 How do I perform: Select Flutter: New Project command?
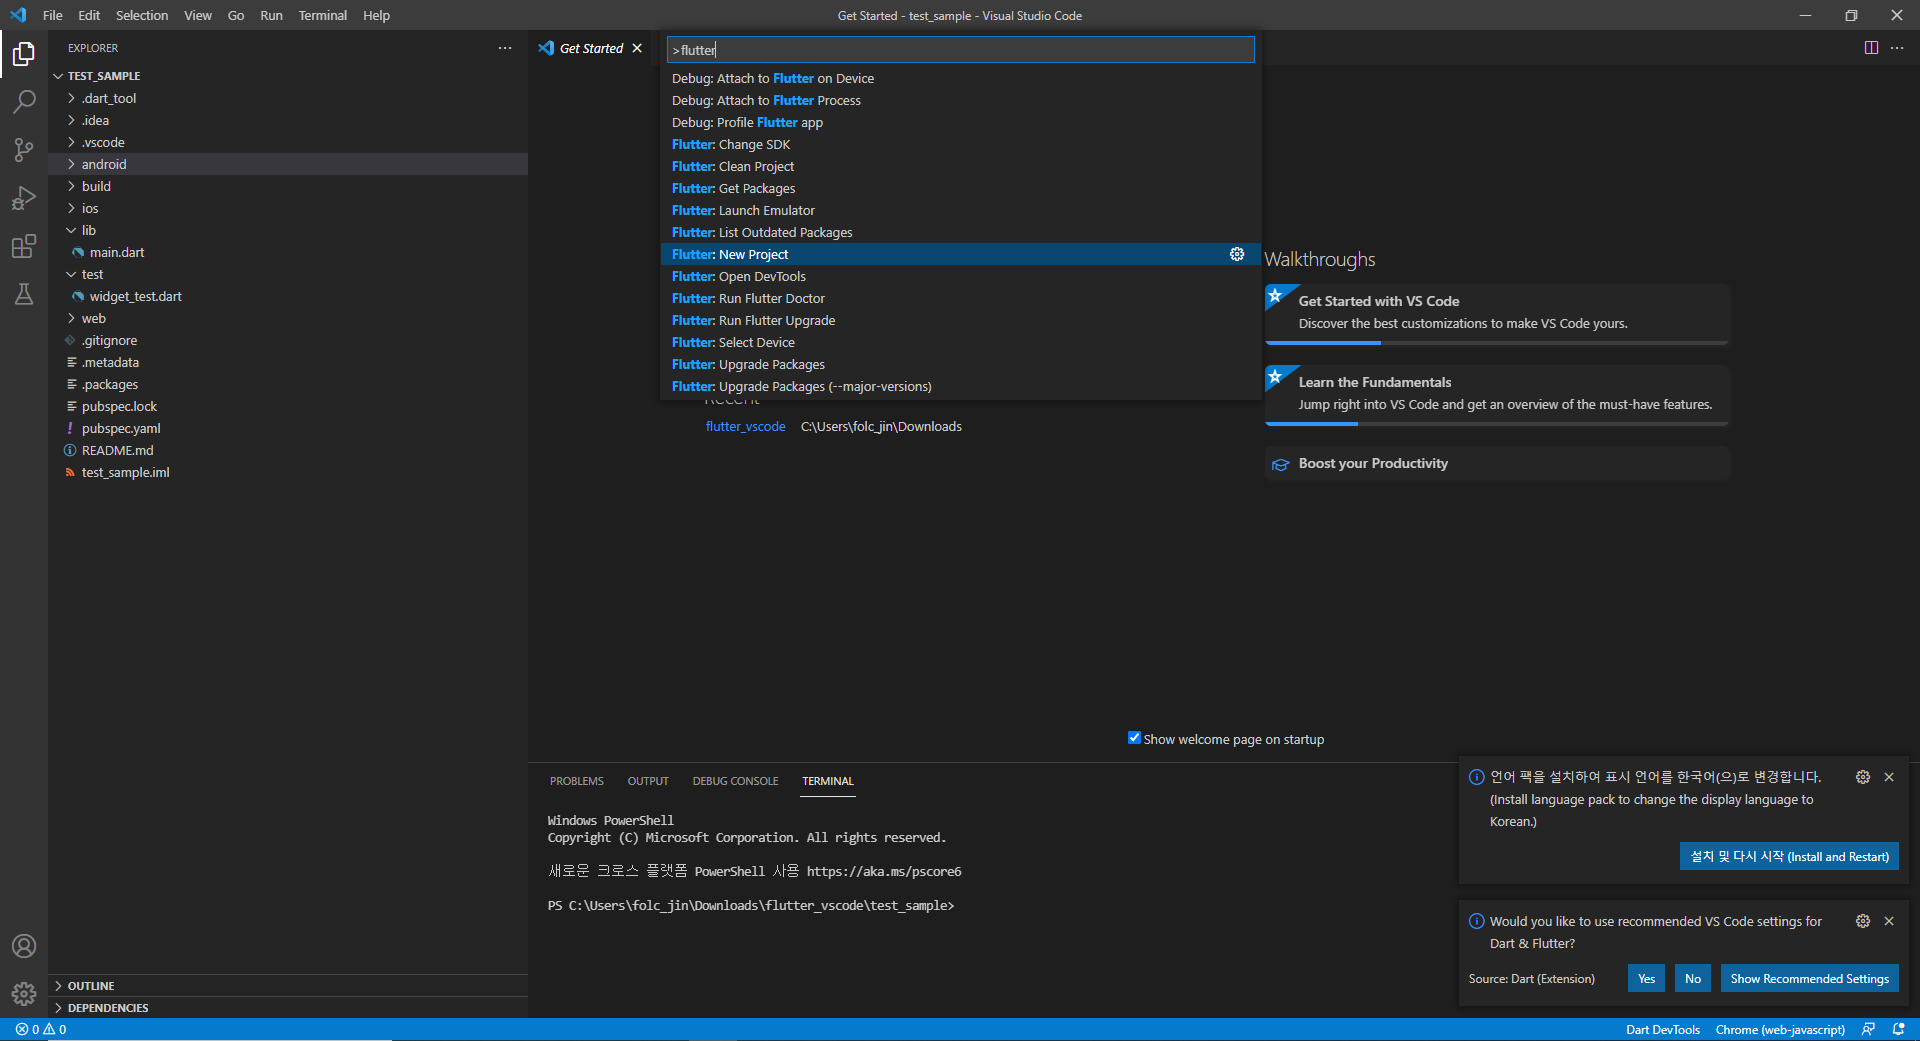961,254
